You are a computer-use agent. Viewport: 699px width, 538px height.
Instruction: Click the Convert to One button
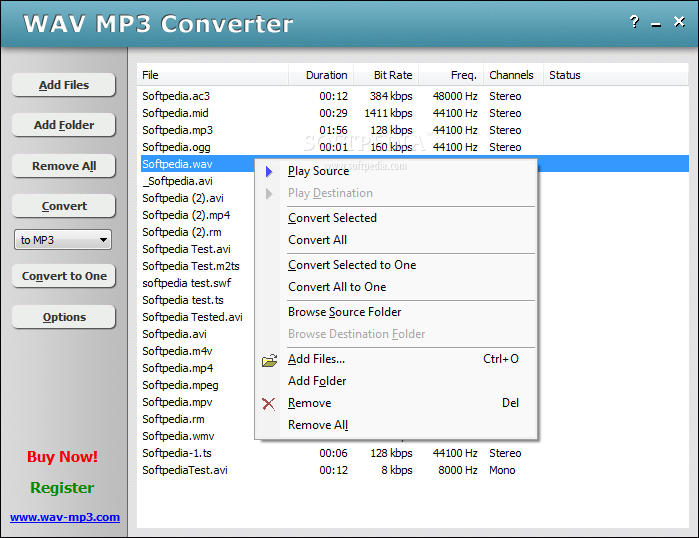click(x=64, y=276)
